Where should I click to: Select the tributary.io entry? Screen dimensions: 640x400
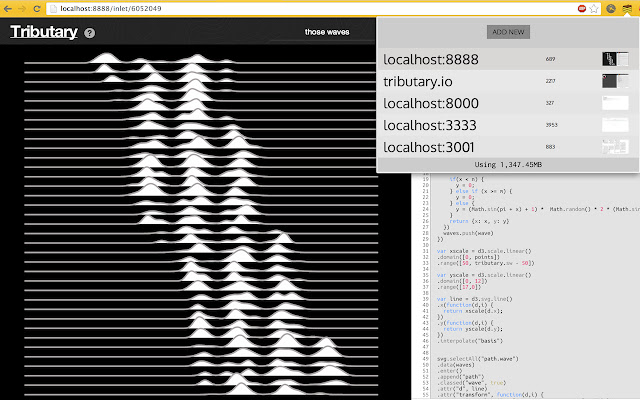[x=507, y=81]
